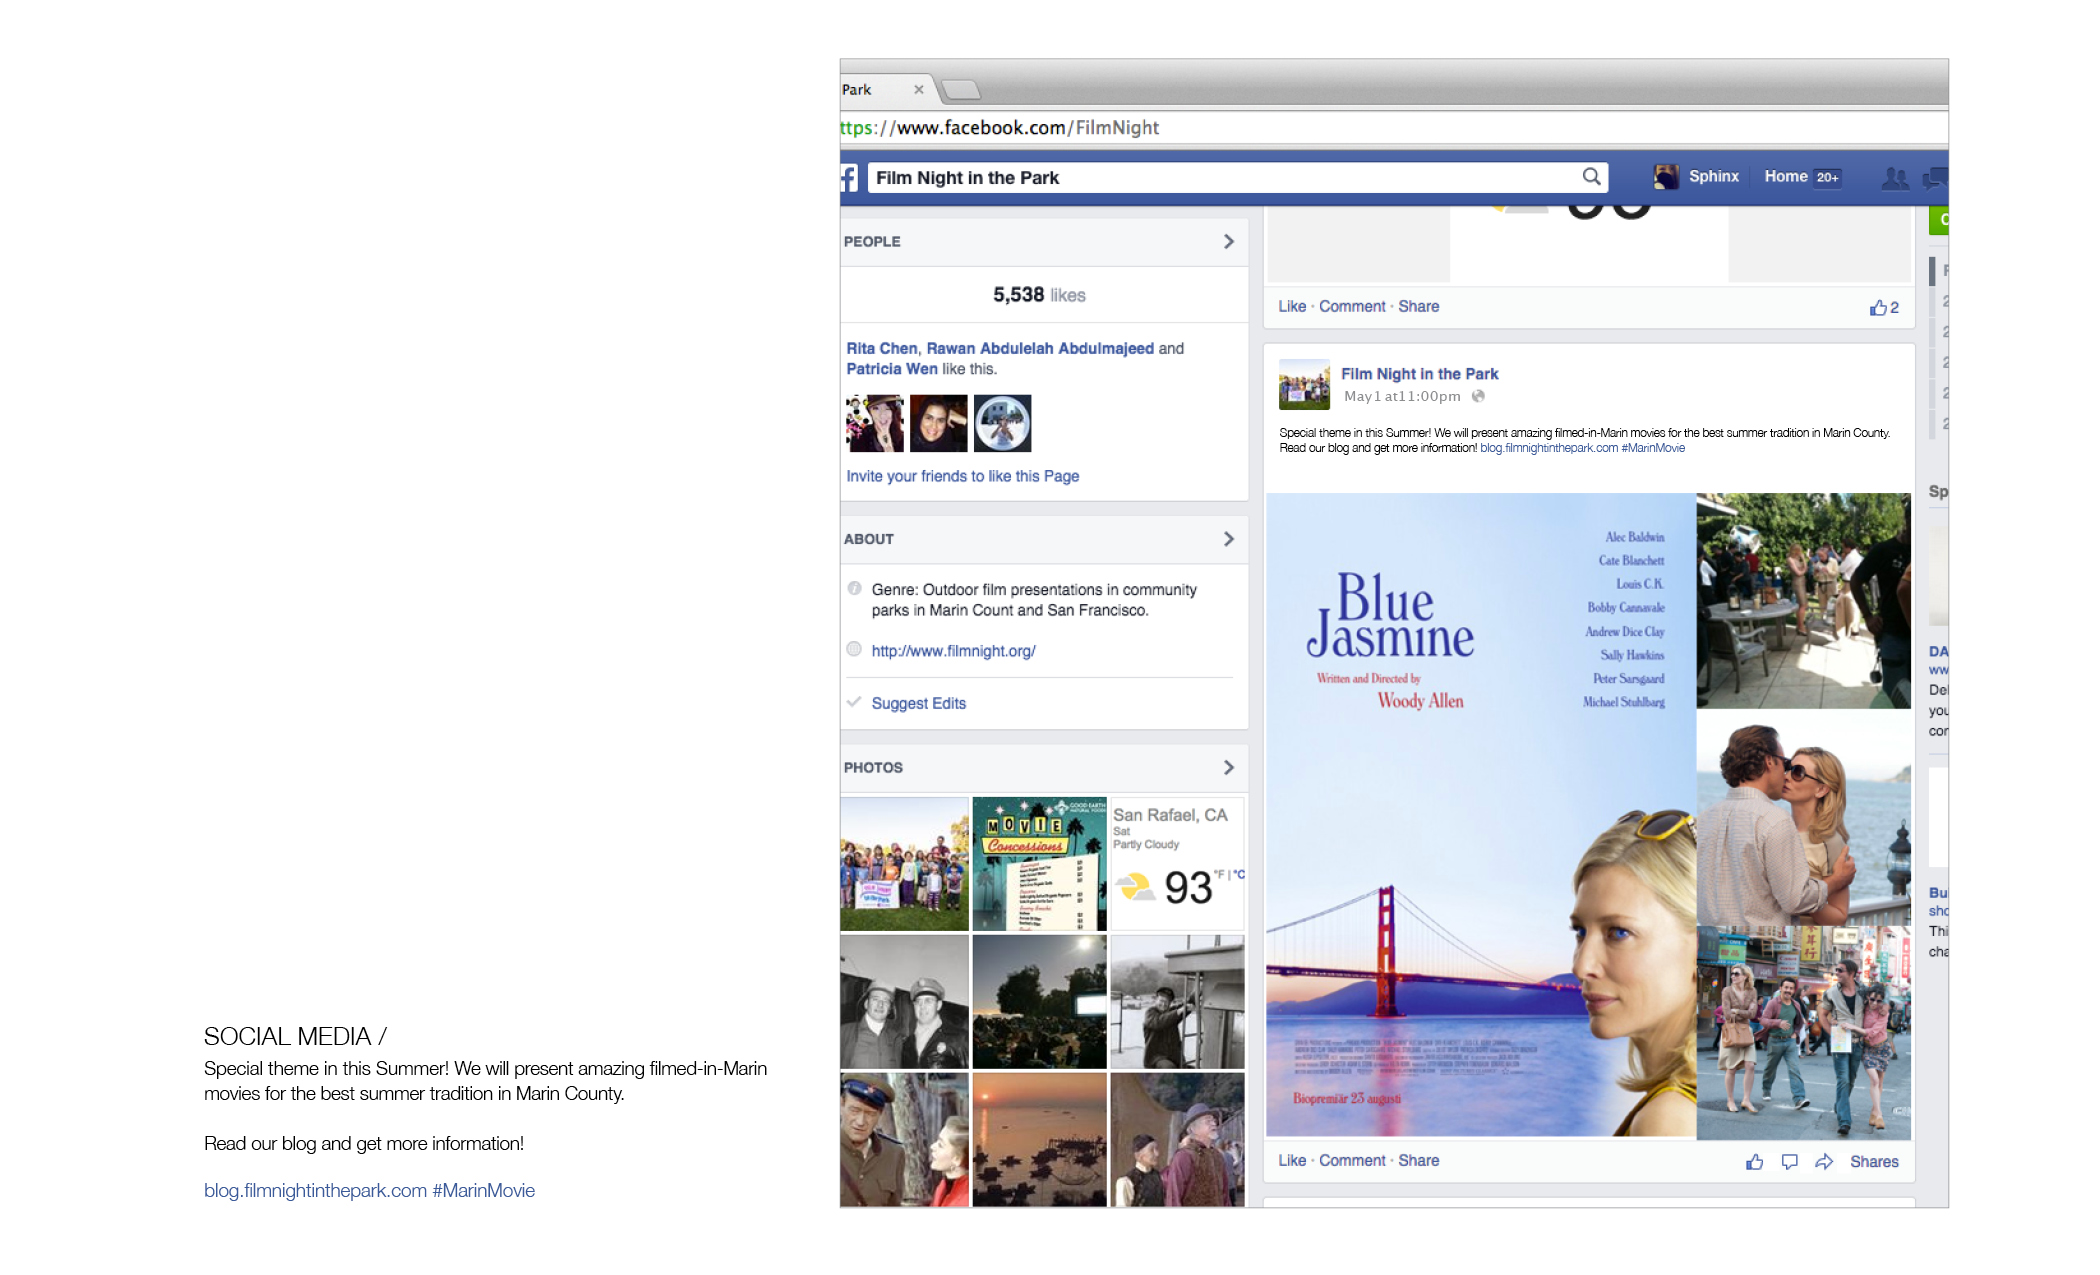The image size is (2100, 1275).
Task: Open Rita Chen's profile link
Action: [881, 348]
